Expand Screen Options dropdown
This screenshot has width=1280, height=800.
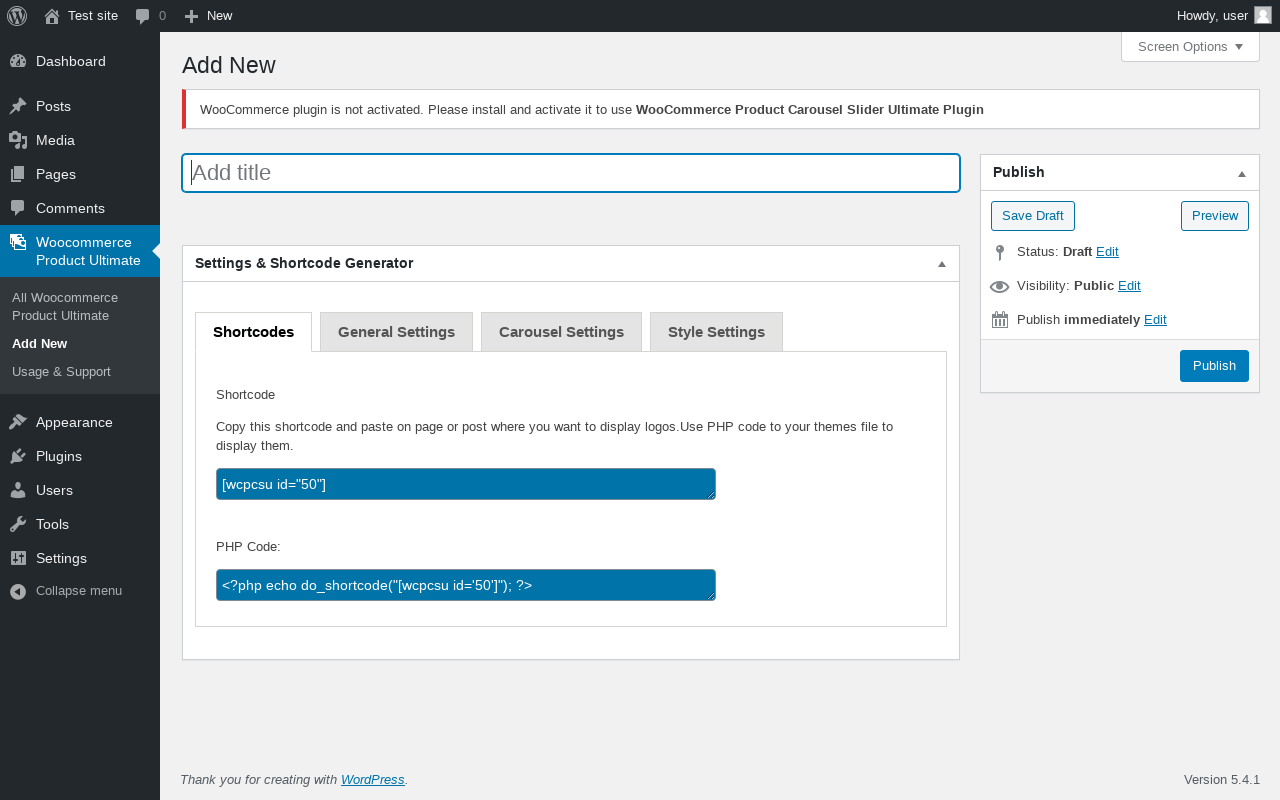(1190, 46)
